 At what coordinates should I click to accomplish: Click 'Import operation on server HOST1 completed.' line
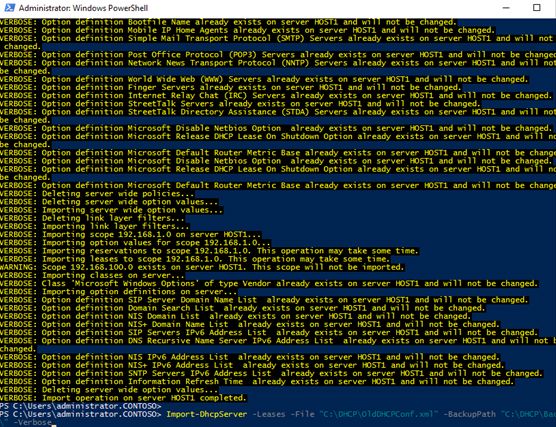(x=123, y=398)
